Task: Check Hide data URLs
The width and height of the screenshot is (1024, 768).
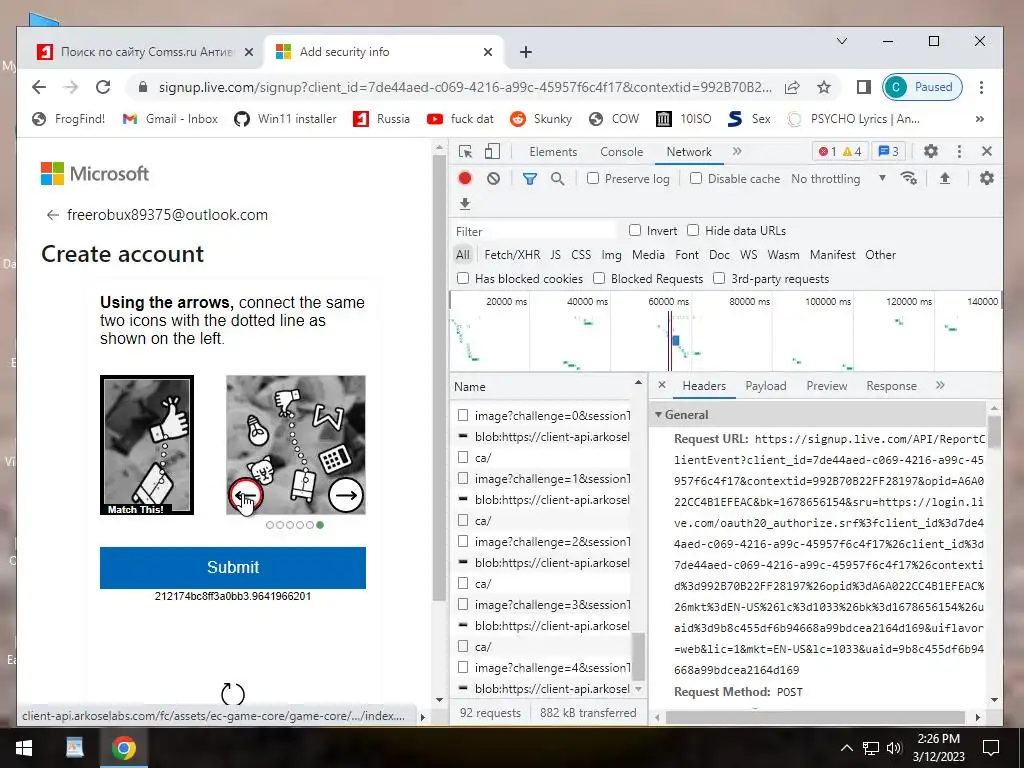Action: tap(693, 230)
